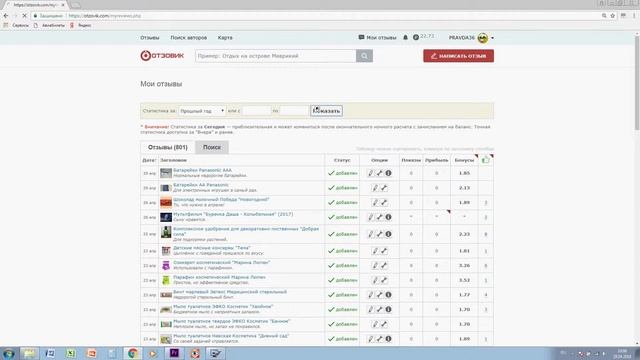Click the Otzovik logo
This screenshot has width=640, height=360.
(x=162, y=56)
